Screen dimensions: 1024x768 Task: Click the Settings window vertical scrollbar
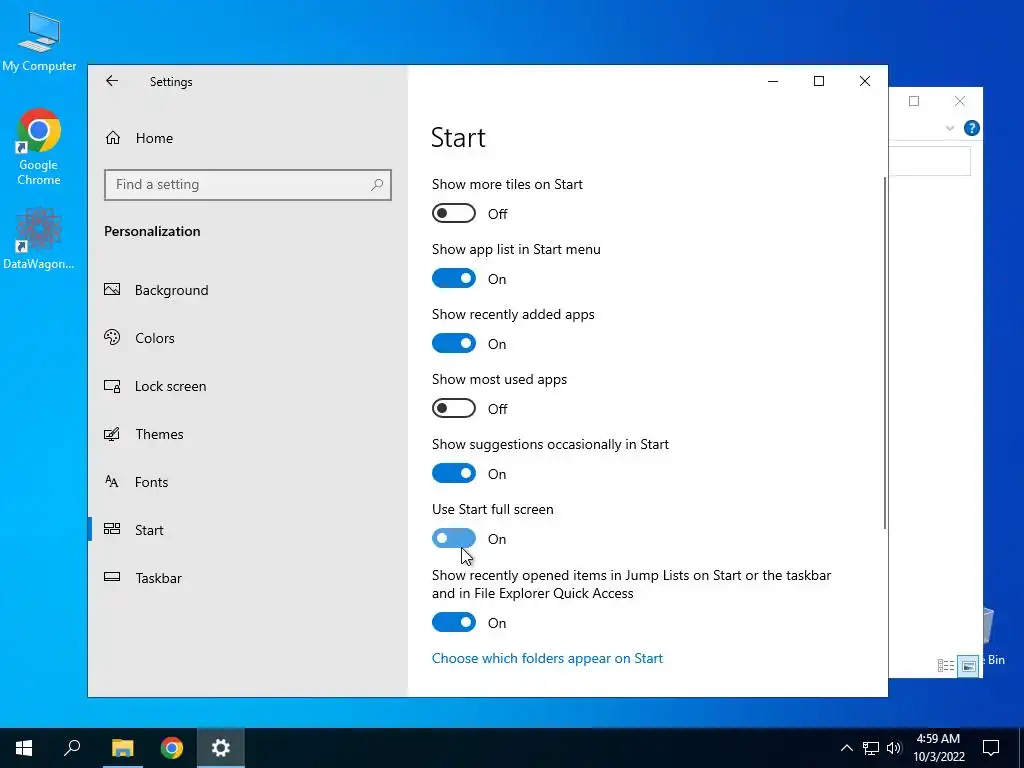click(x=885, y=353)
